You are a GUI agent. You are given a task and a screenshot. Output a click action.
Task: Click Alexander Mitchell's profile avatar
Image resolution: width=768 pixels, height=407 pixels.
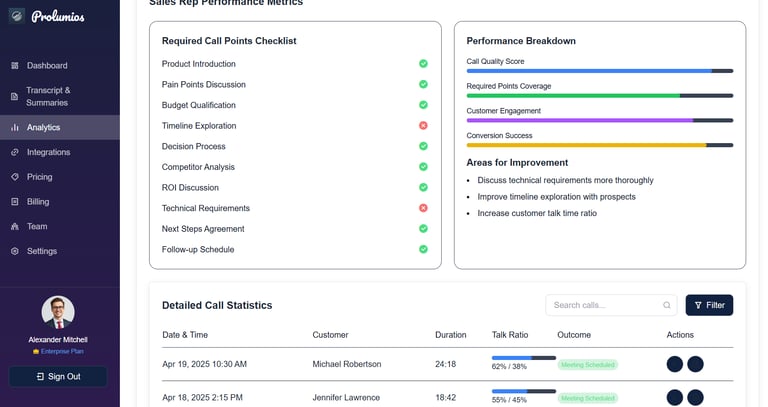point(58,312)
